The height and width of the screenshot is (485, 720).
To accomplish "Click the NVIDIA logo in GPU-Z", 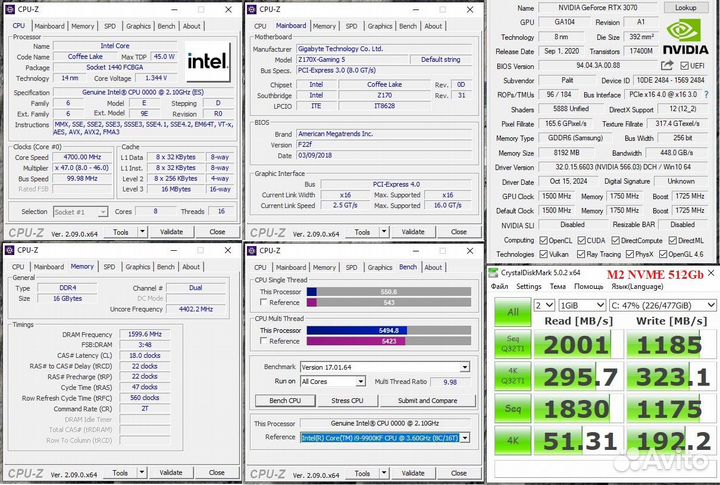I will point(685,37).
